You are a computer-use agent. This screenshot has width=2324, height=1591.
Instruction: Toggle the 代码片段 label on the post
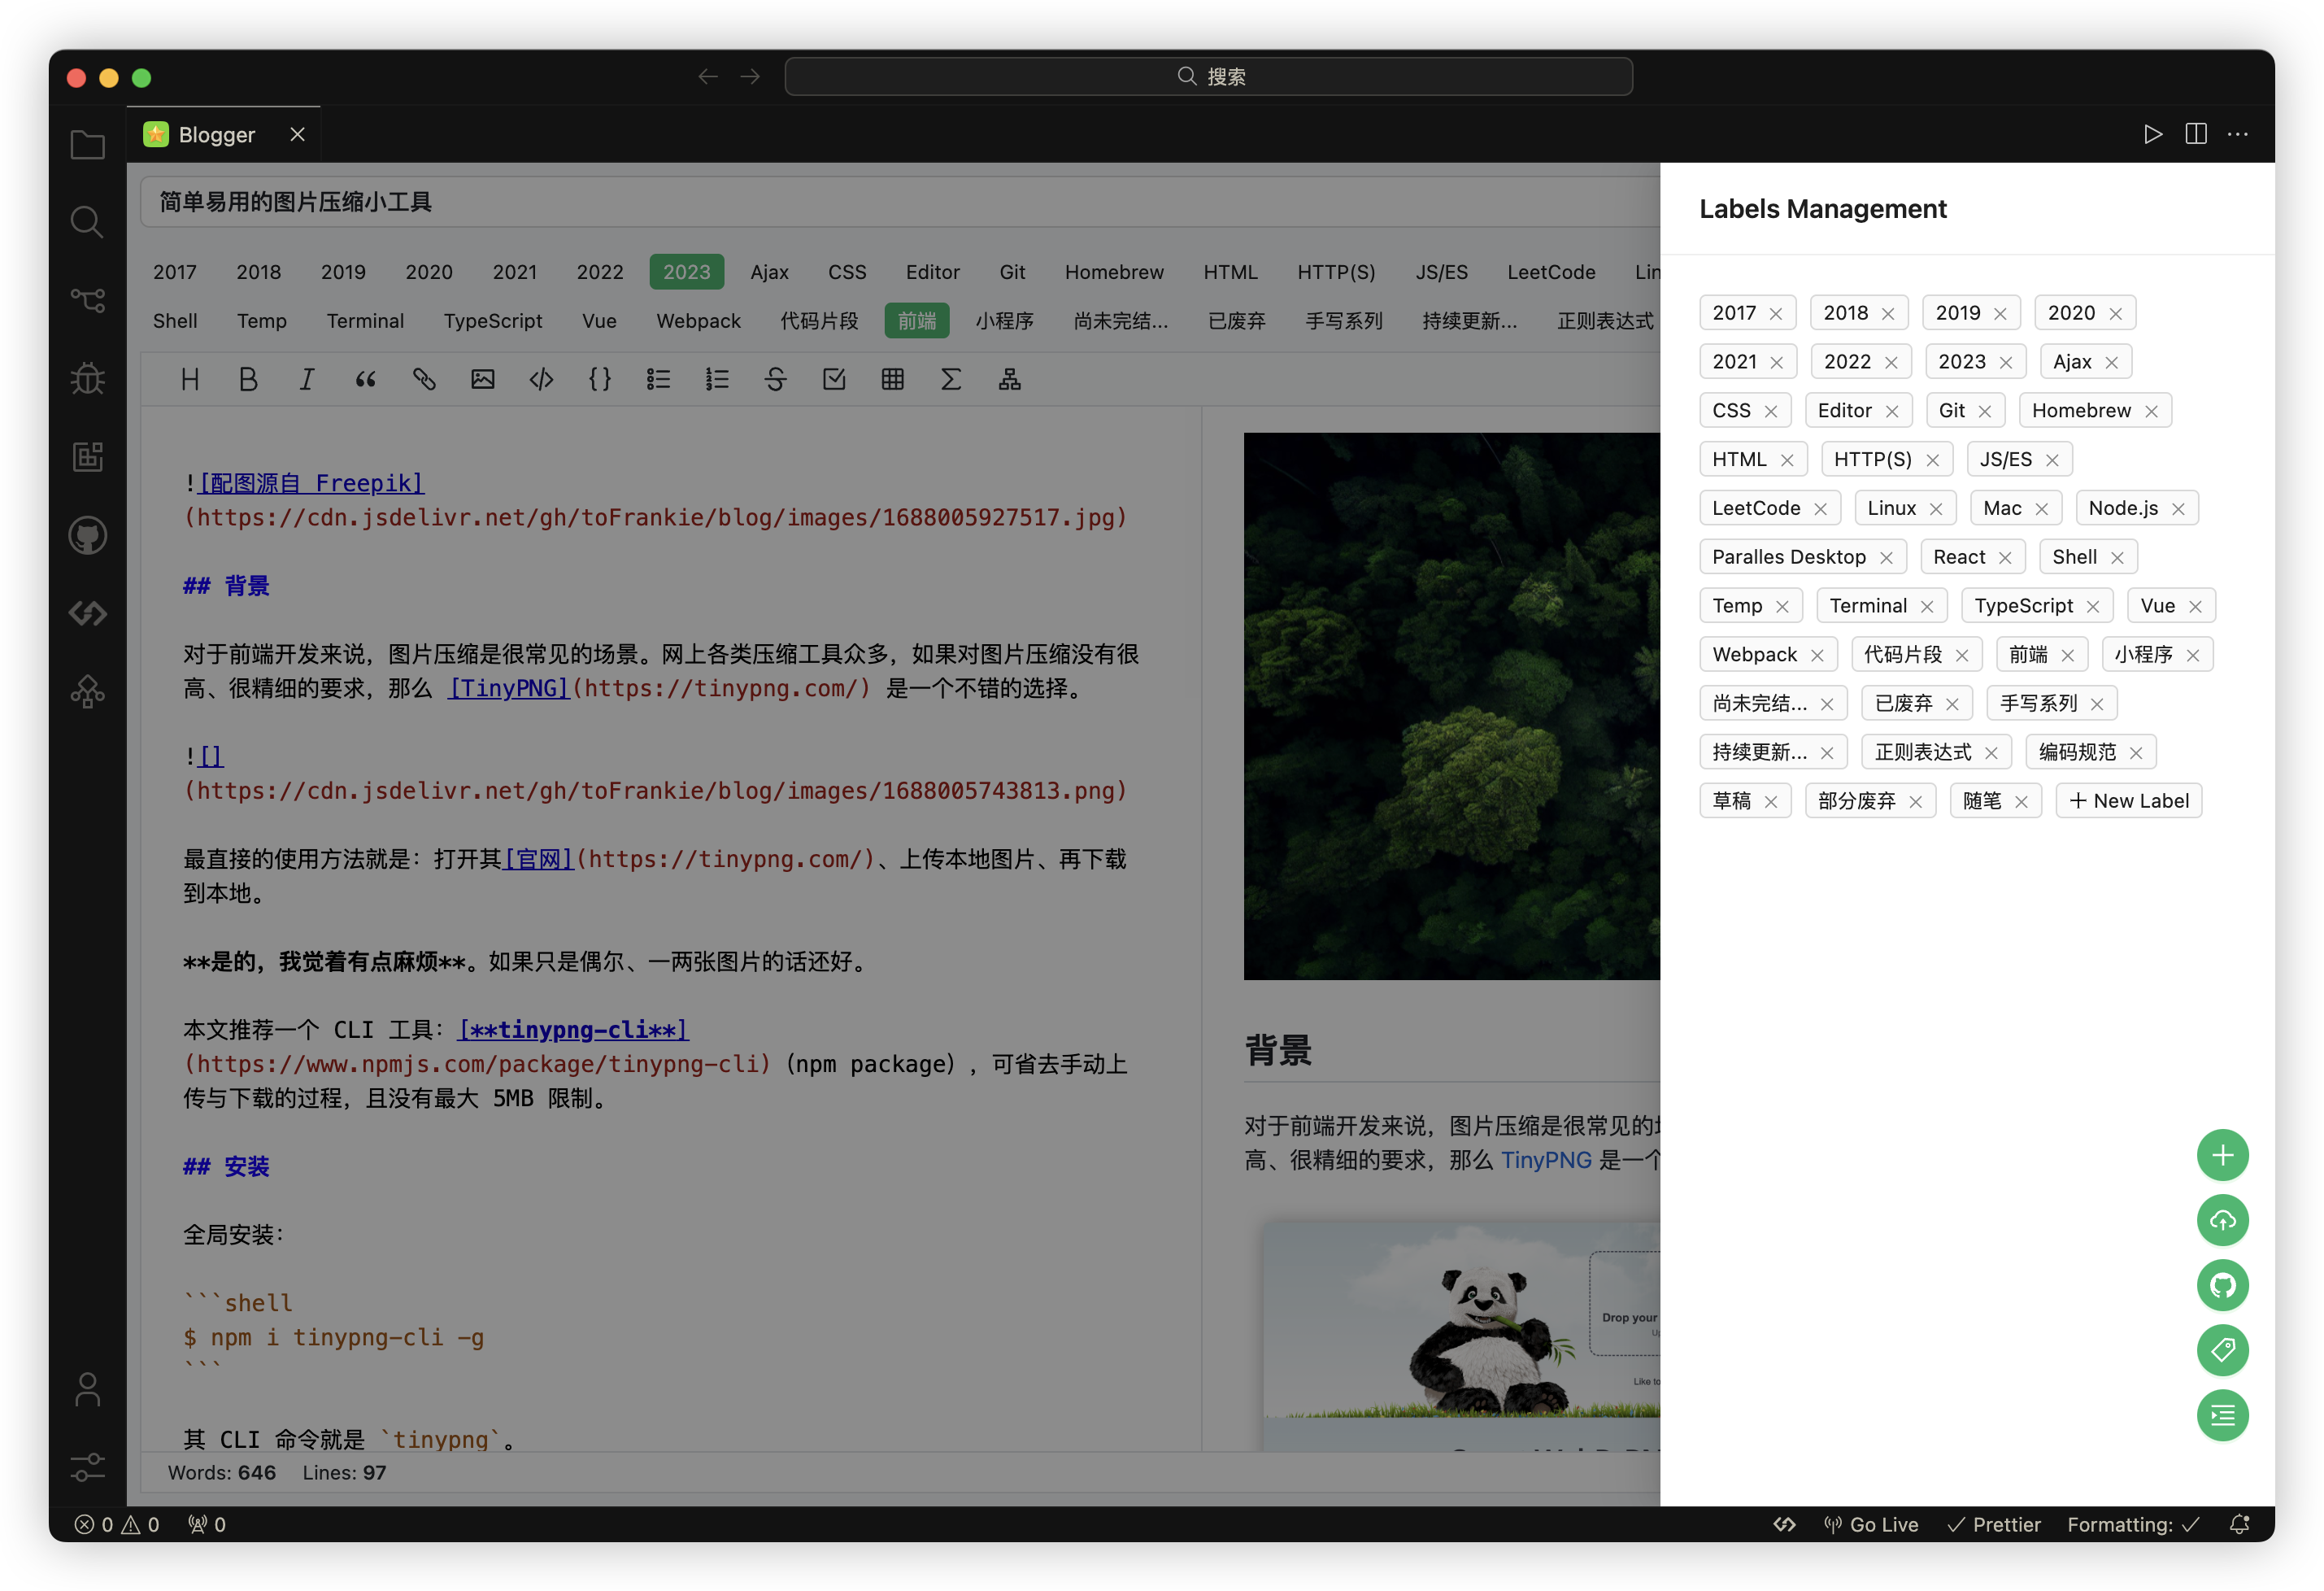click(x=819, y=321)
